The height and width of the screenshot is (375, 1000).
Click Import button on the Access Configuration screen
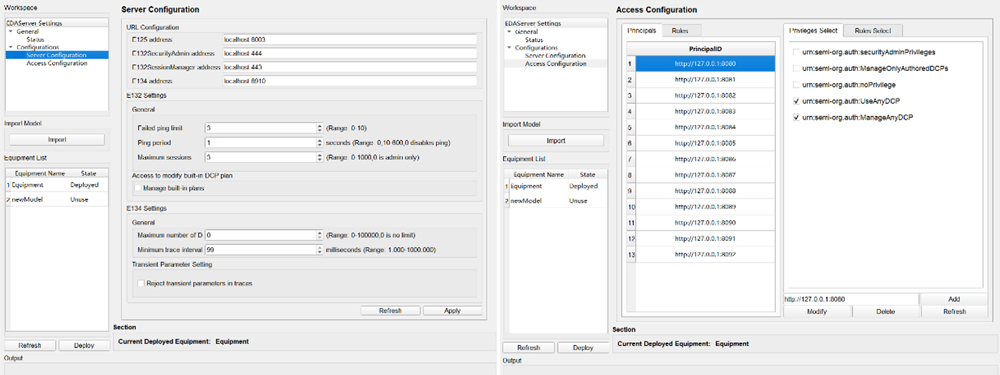pos(556,140)
